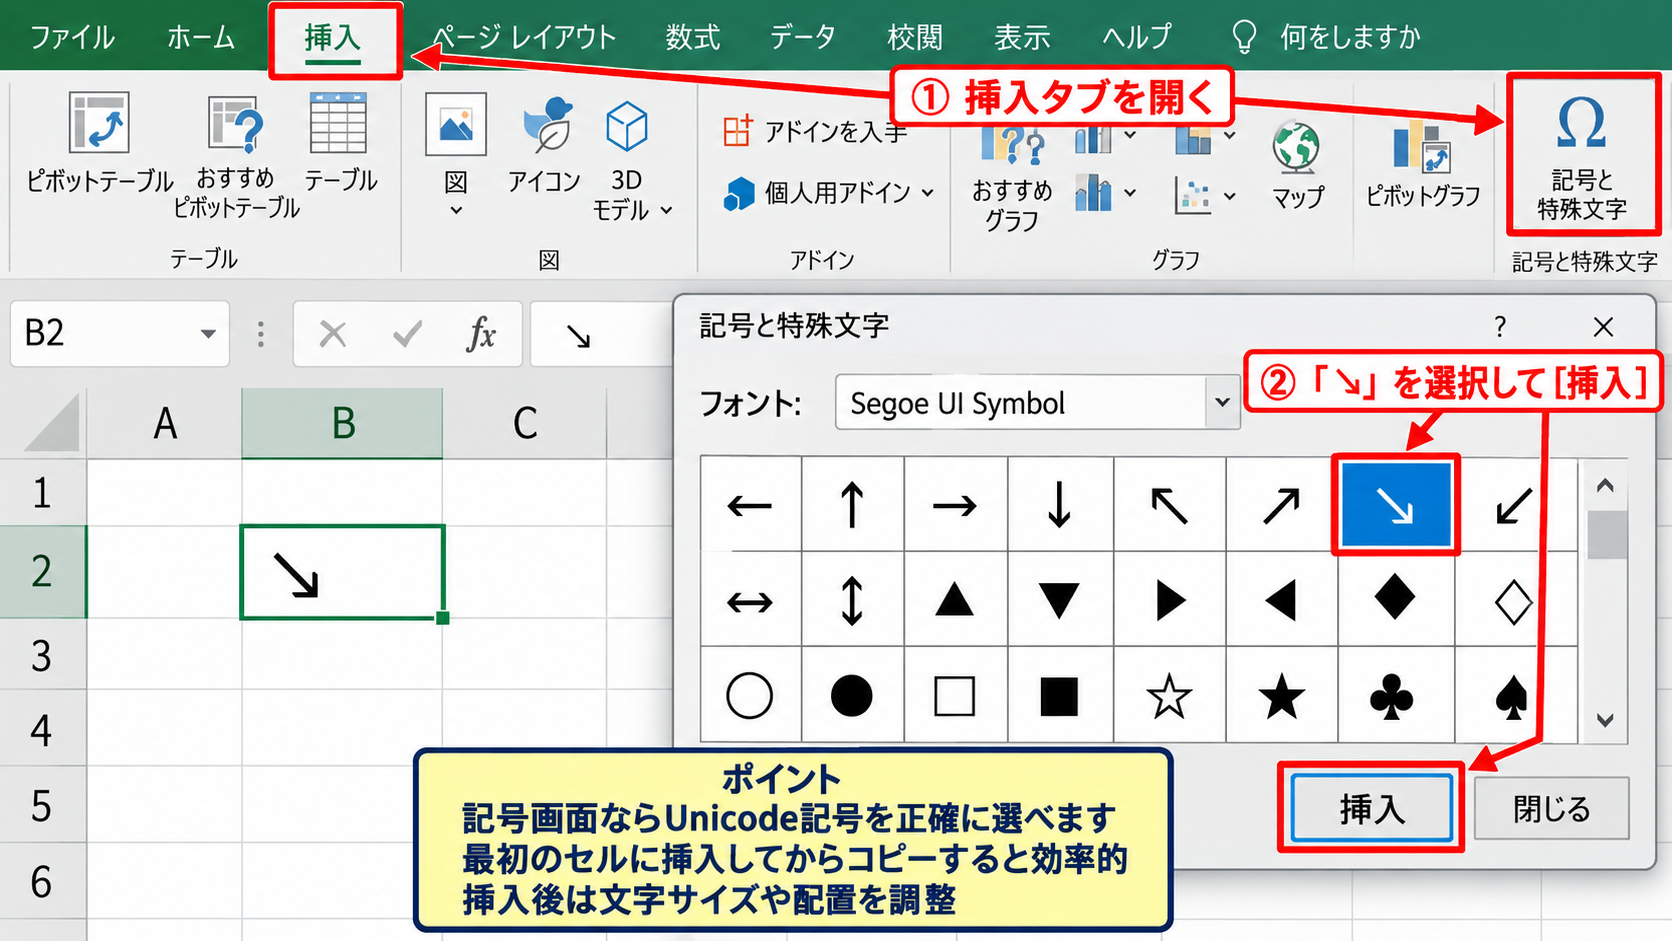Image resolution: width=1672 pixels, height=941 pixels.
Task: Switch to the Home (ホーム) tab
Action: pos(201,37)
